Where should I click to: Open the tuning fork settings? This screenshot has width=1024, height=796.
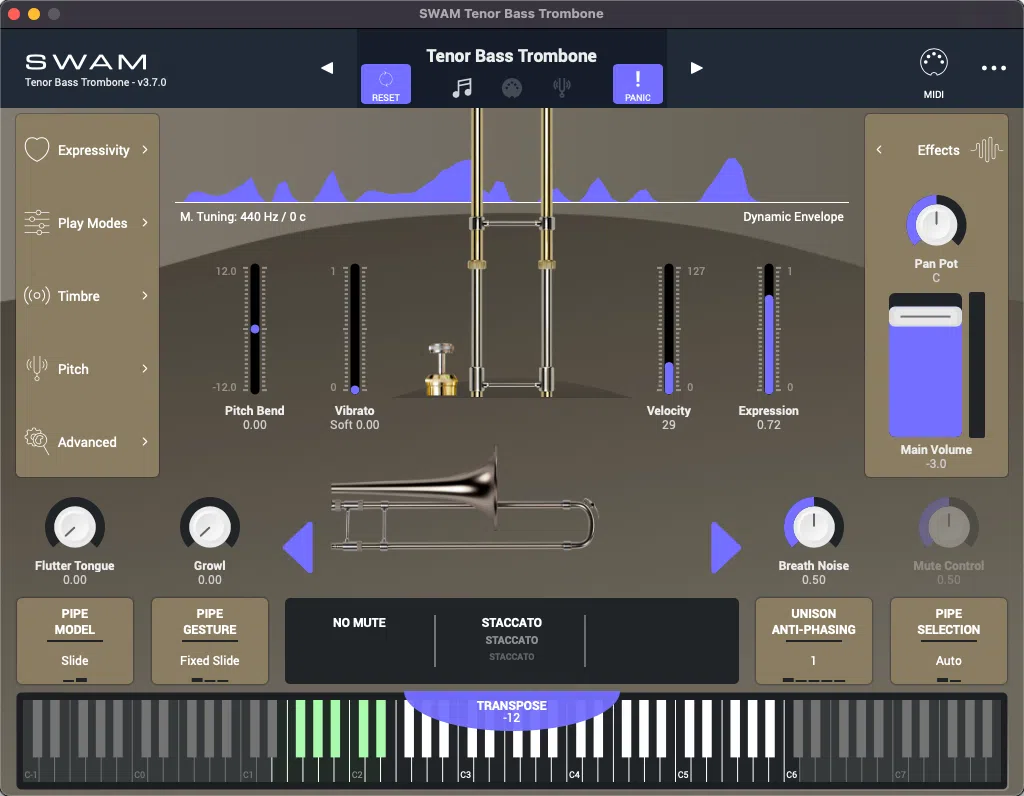[x=561, y=88]
